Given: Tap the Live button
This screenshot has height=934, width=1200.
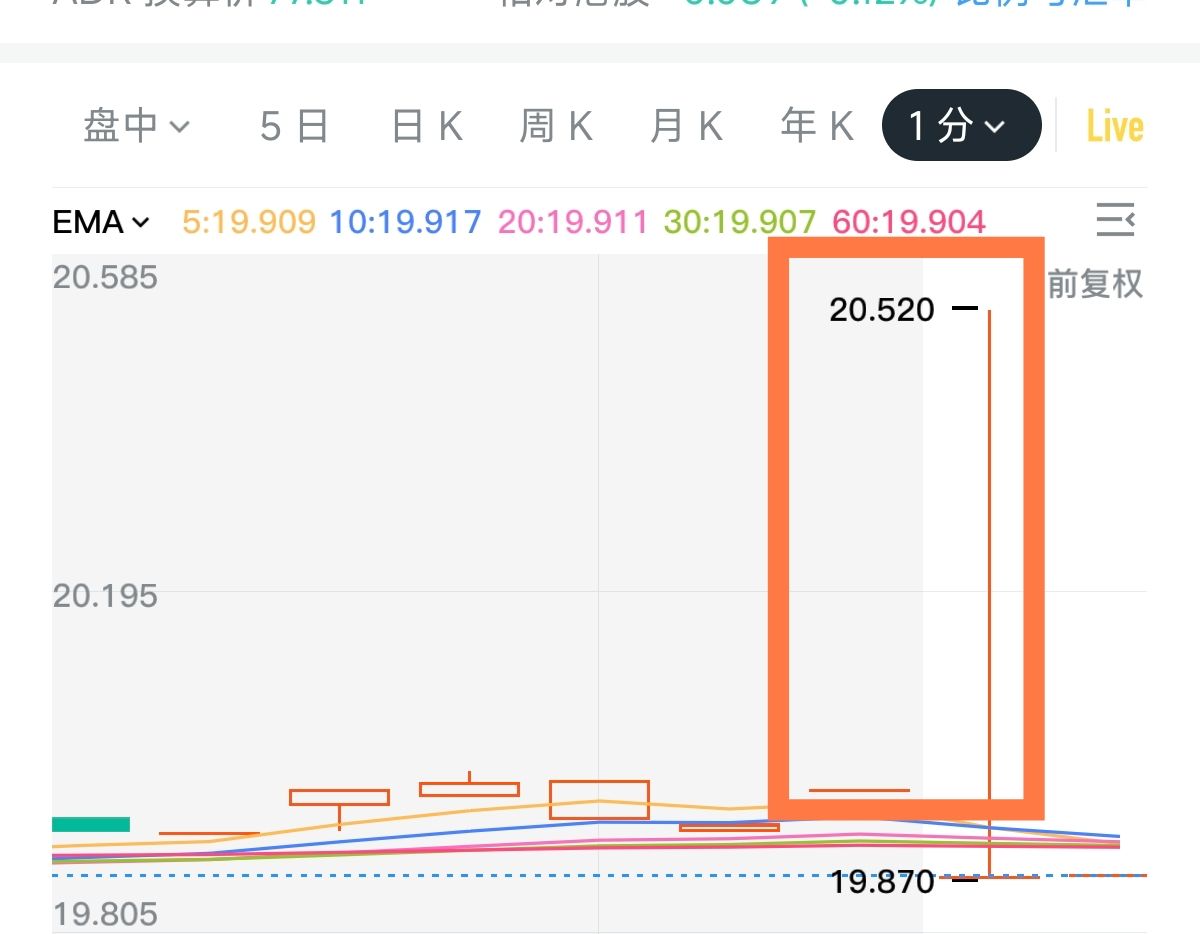Looking at the screenshot, I should pos(1115,127).
